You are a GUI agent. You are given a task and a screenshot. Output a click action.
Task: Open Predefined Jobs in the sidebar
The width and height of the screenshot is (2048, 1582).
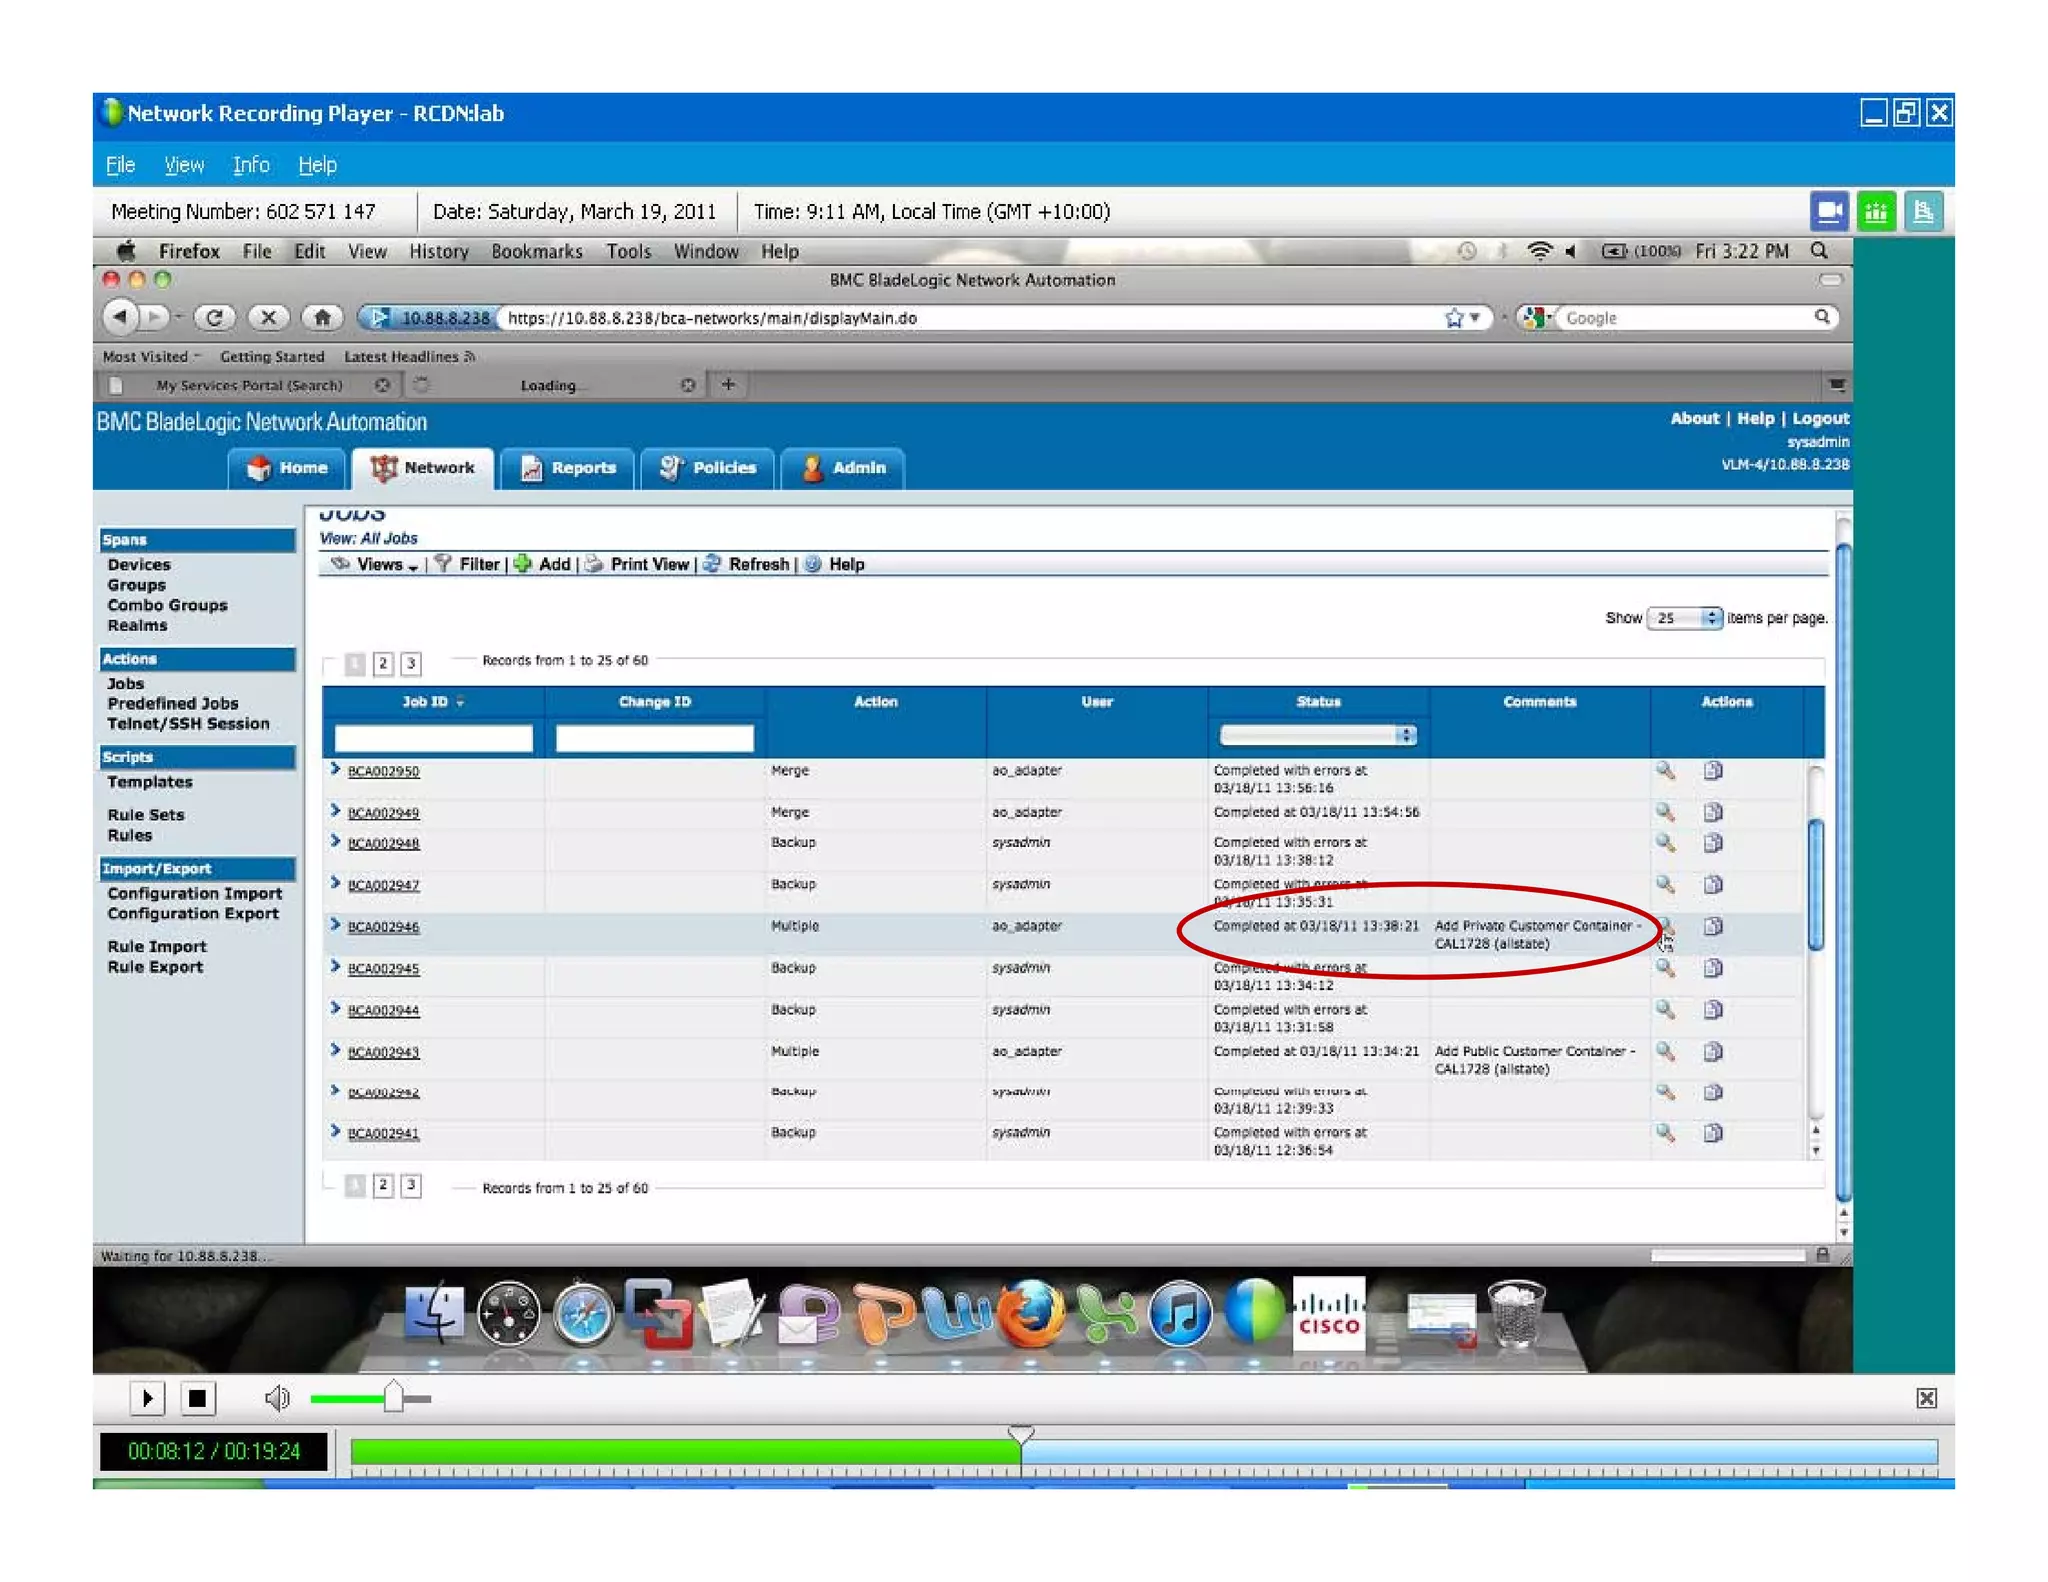pyautogui.click(x=173, y=703)
